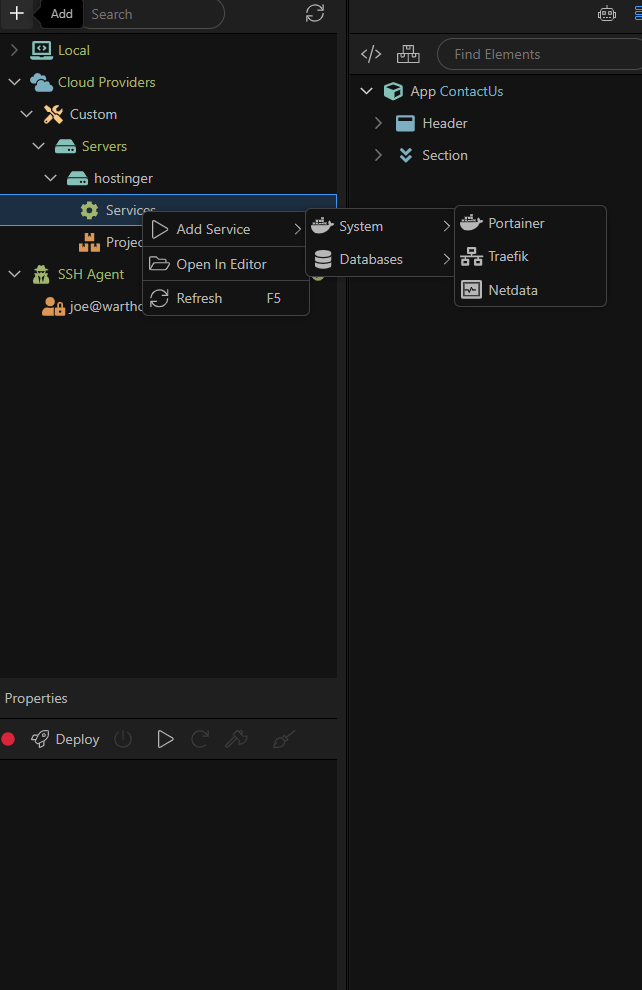Choose Refresh F5 menu entry
The width and height of the screenshot is (642, 990).
point(226,298)
